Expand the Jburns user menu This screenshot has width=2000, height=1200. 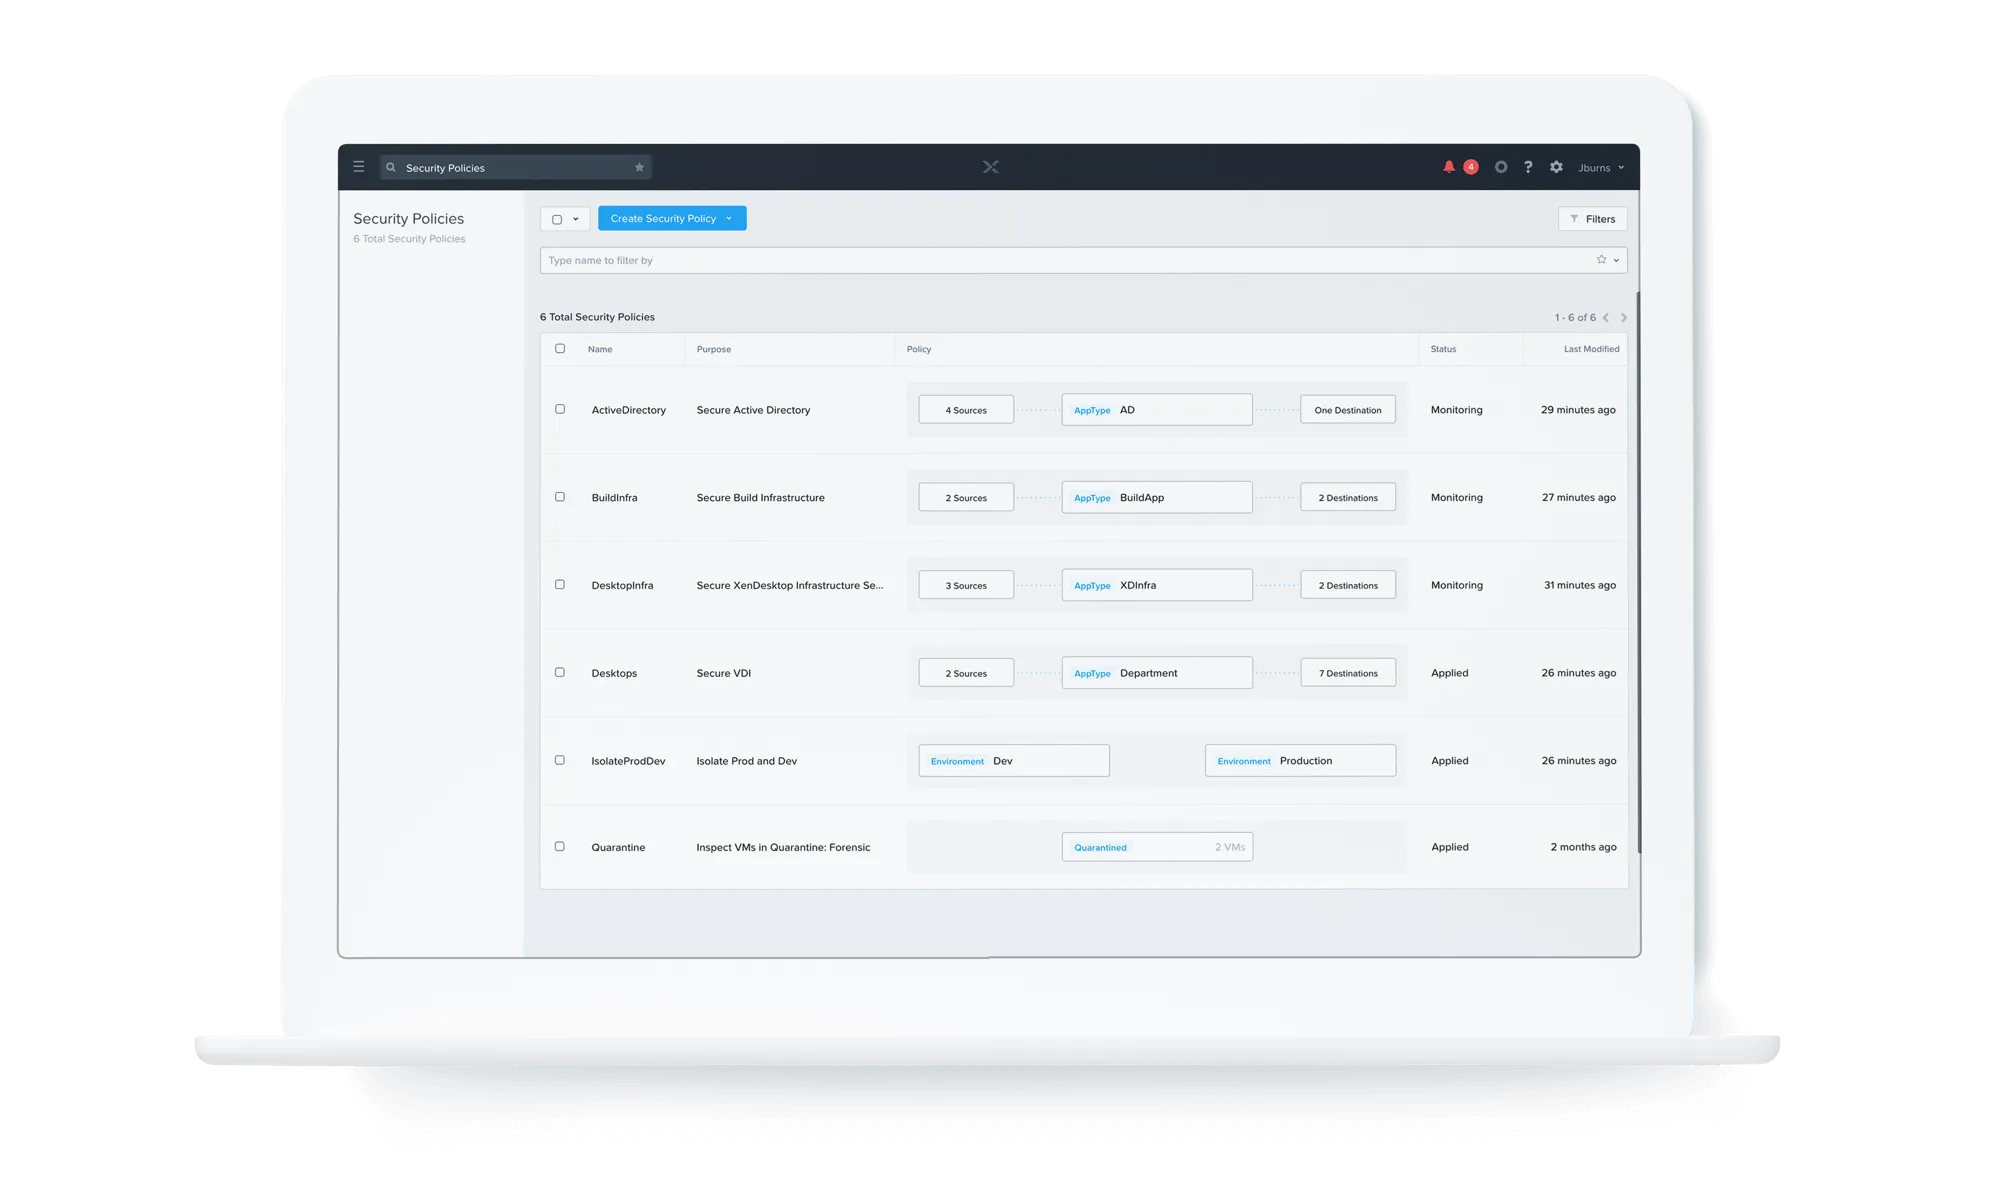point(1601,168)
